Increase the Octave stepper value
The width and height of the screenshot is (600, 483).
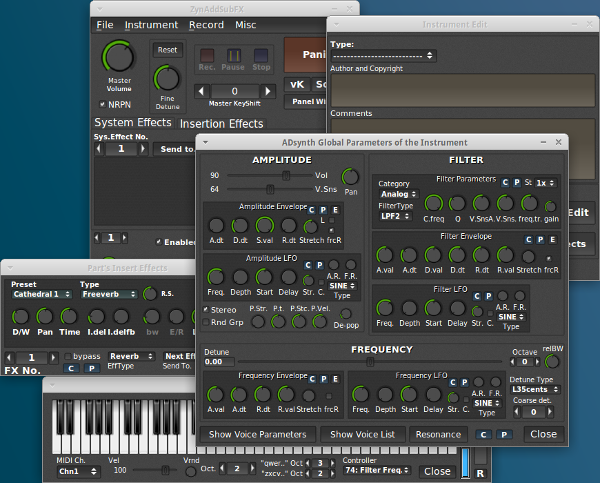[x=538, y=362]
